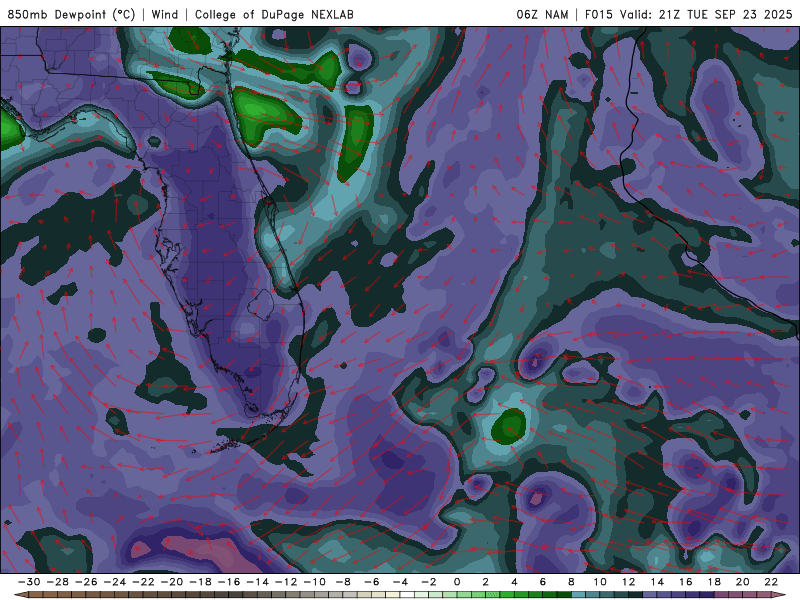Click the -16 label on the color scale
800x600 pixels.
[x=229, y=582]
